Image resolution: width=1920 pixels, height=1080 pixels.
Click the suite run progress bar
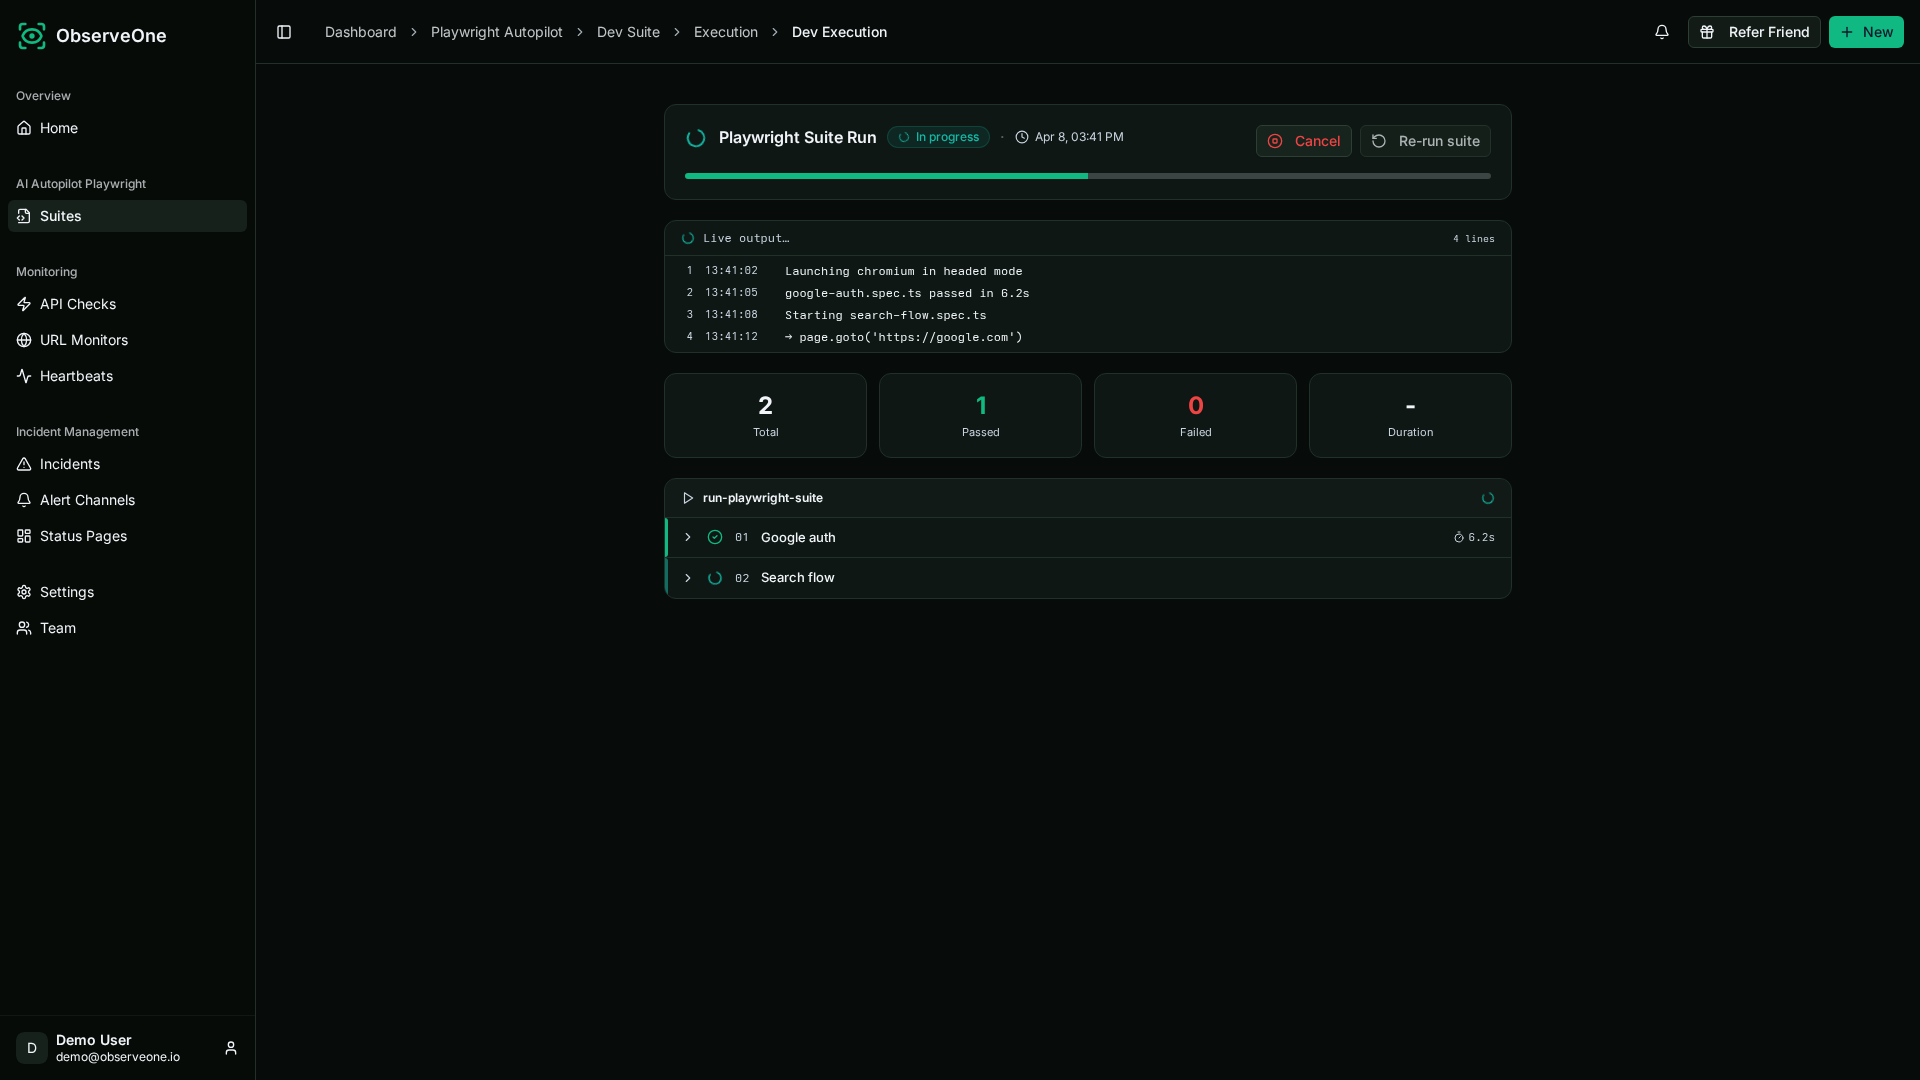pos(1088,176)
